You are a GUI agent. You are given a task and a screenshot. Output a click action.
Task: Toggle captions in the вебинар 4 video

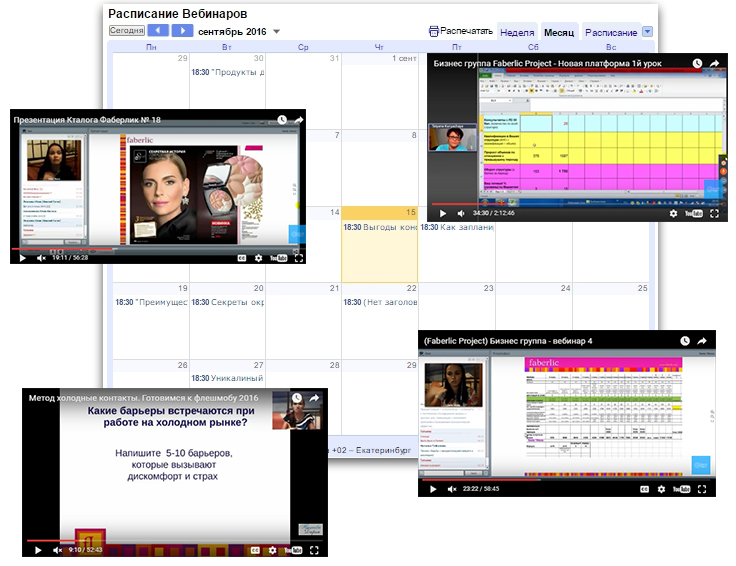pos(644,489)
